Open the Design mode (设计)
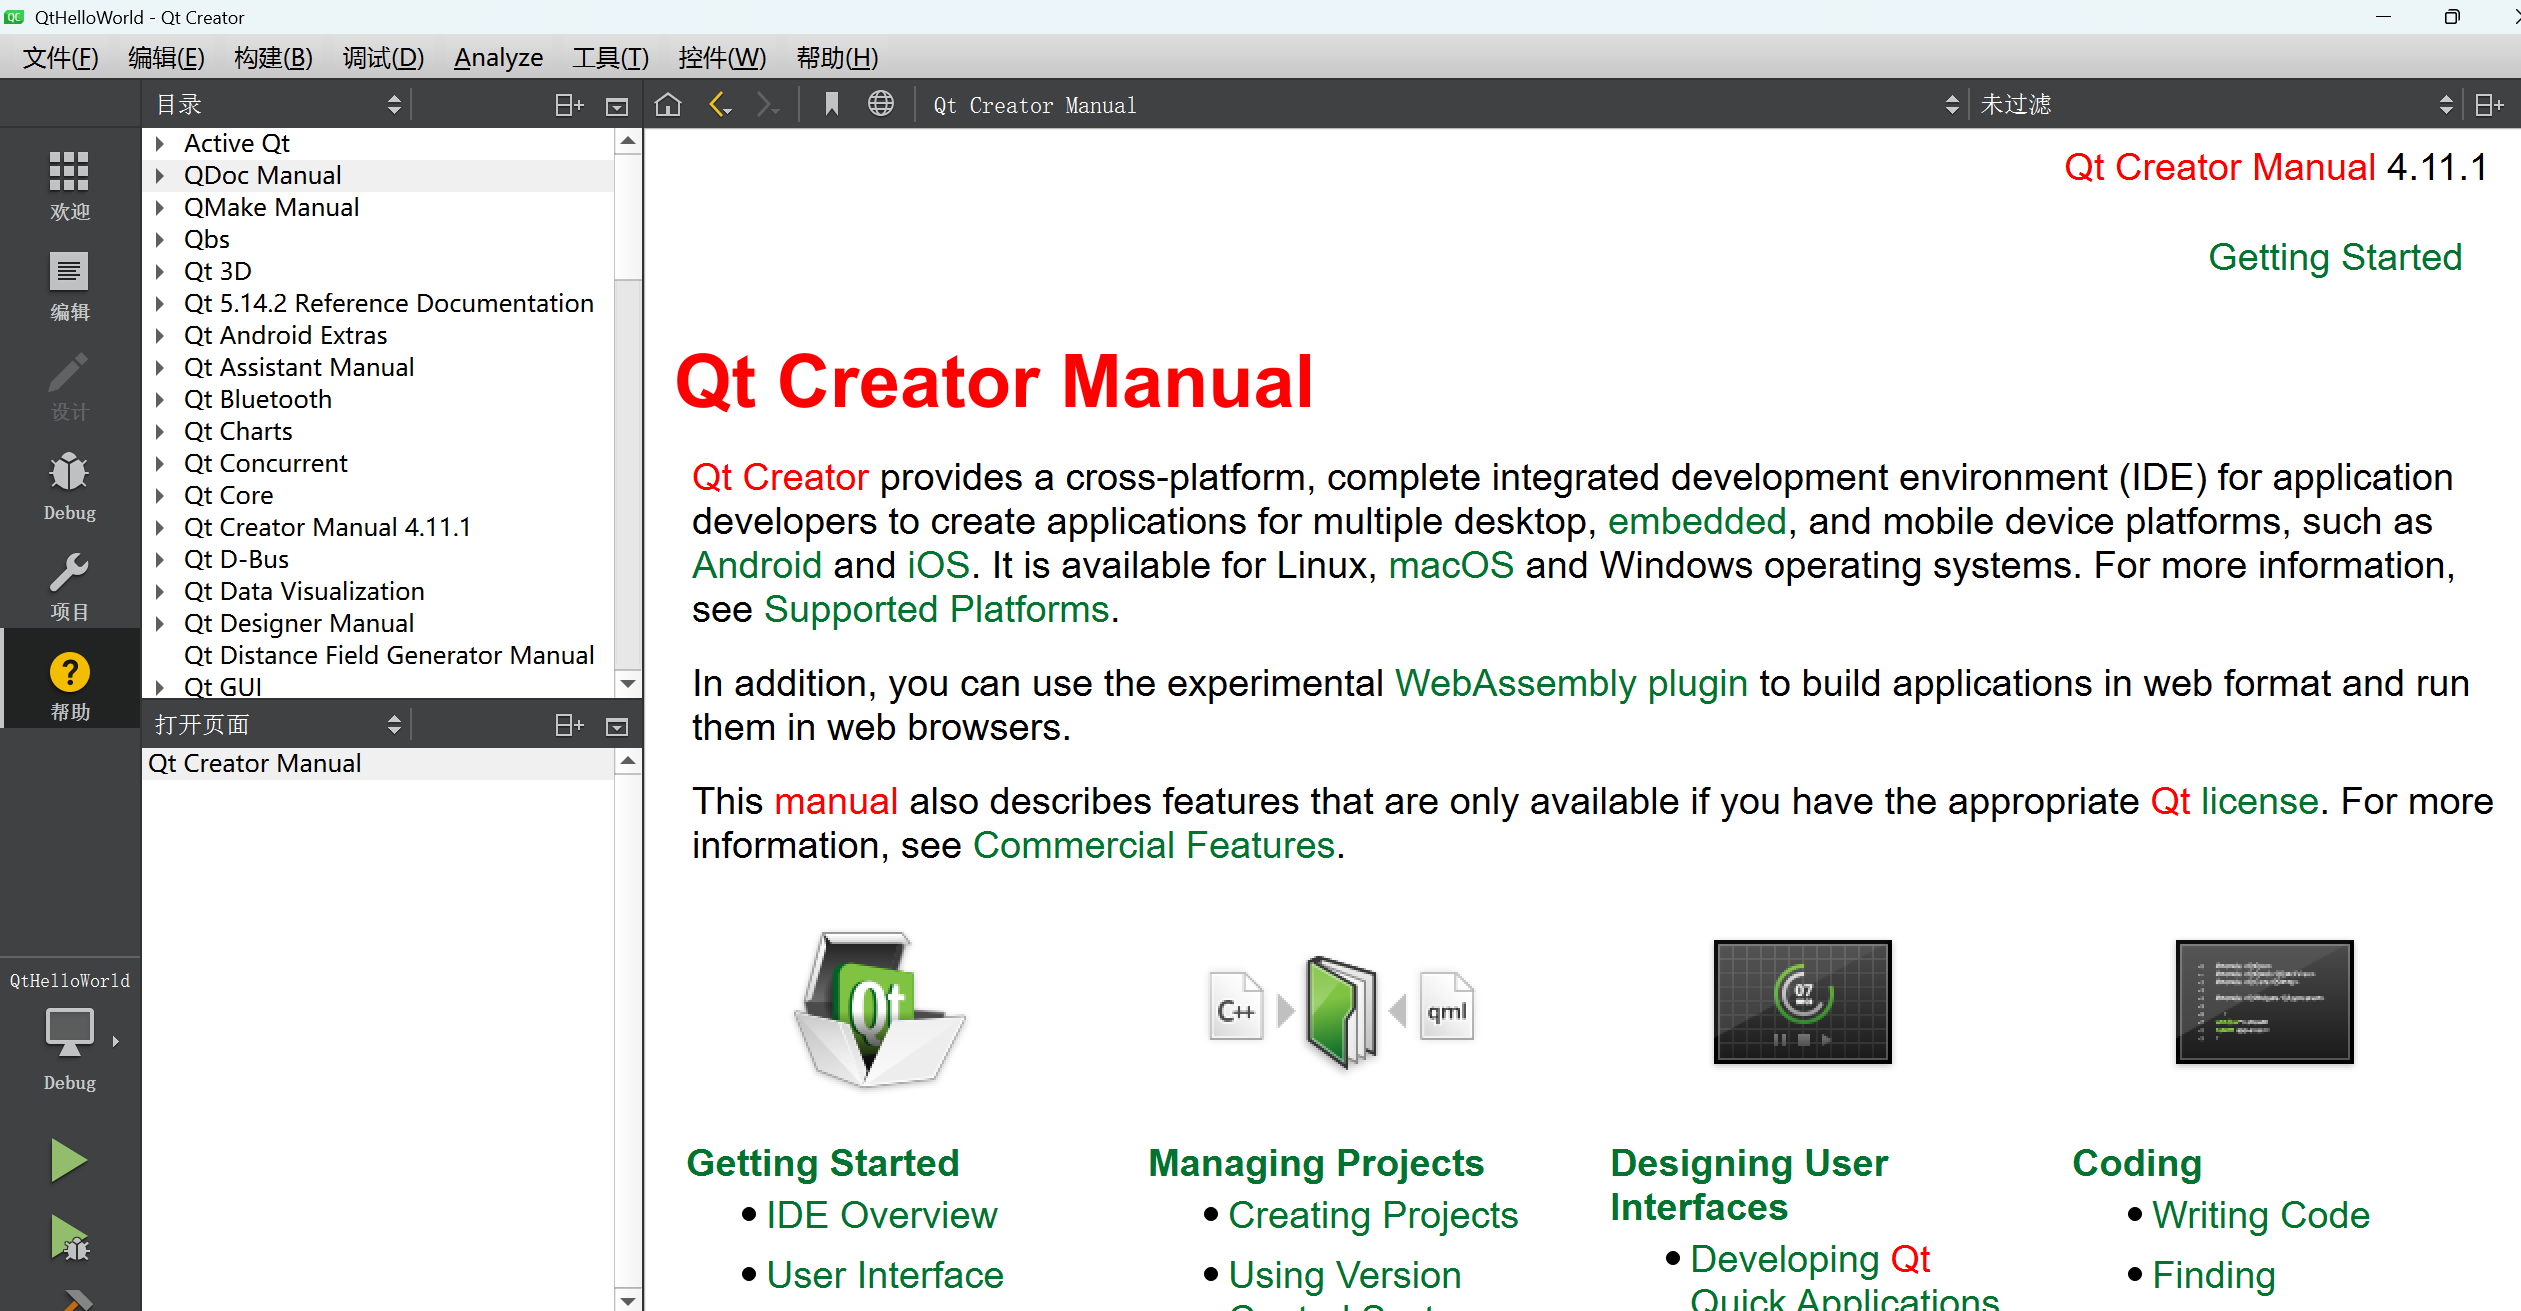Screen dimensions: 2521x1311 pos(69,385)
